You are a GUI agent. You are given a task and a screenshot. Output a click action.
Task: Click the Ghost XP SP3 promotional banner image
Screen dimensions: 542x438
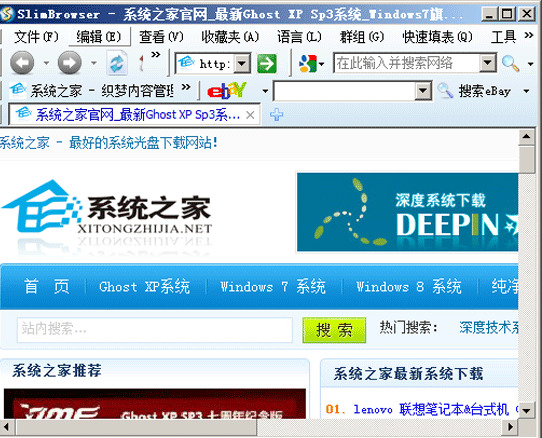click(155, 404)
